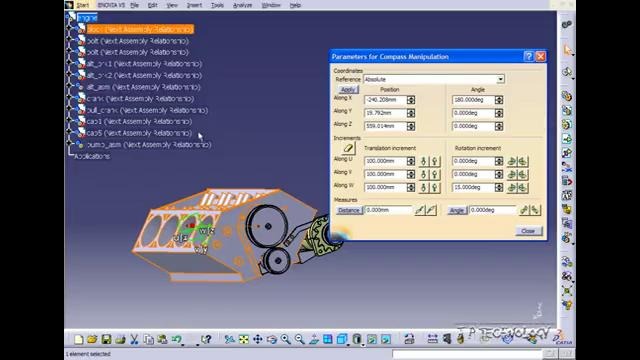640x360 pixels.
Task: Click the dialog help question mark button
Action: (x=528, y=56)
